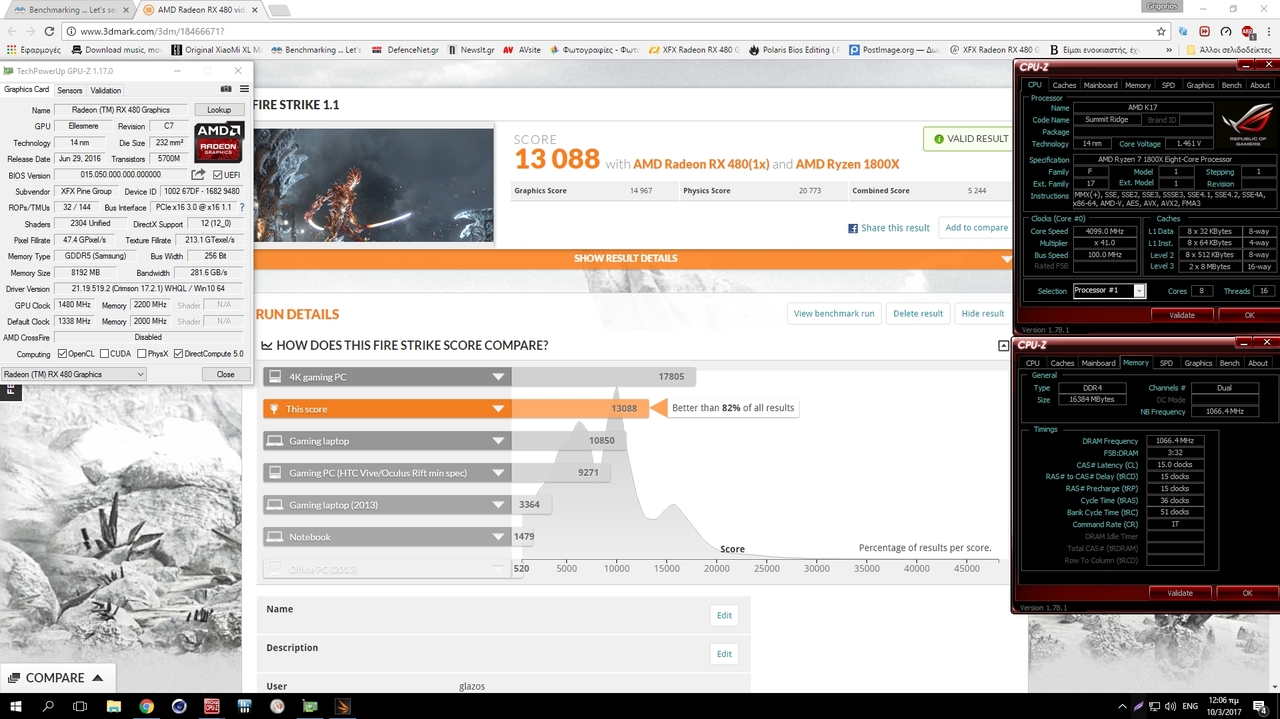Click the Delete result button
Viewport: 1280px width, 719px height.
point(918,313)
